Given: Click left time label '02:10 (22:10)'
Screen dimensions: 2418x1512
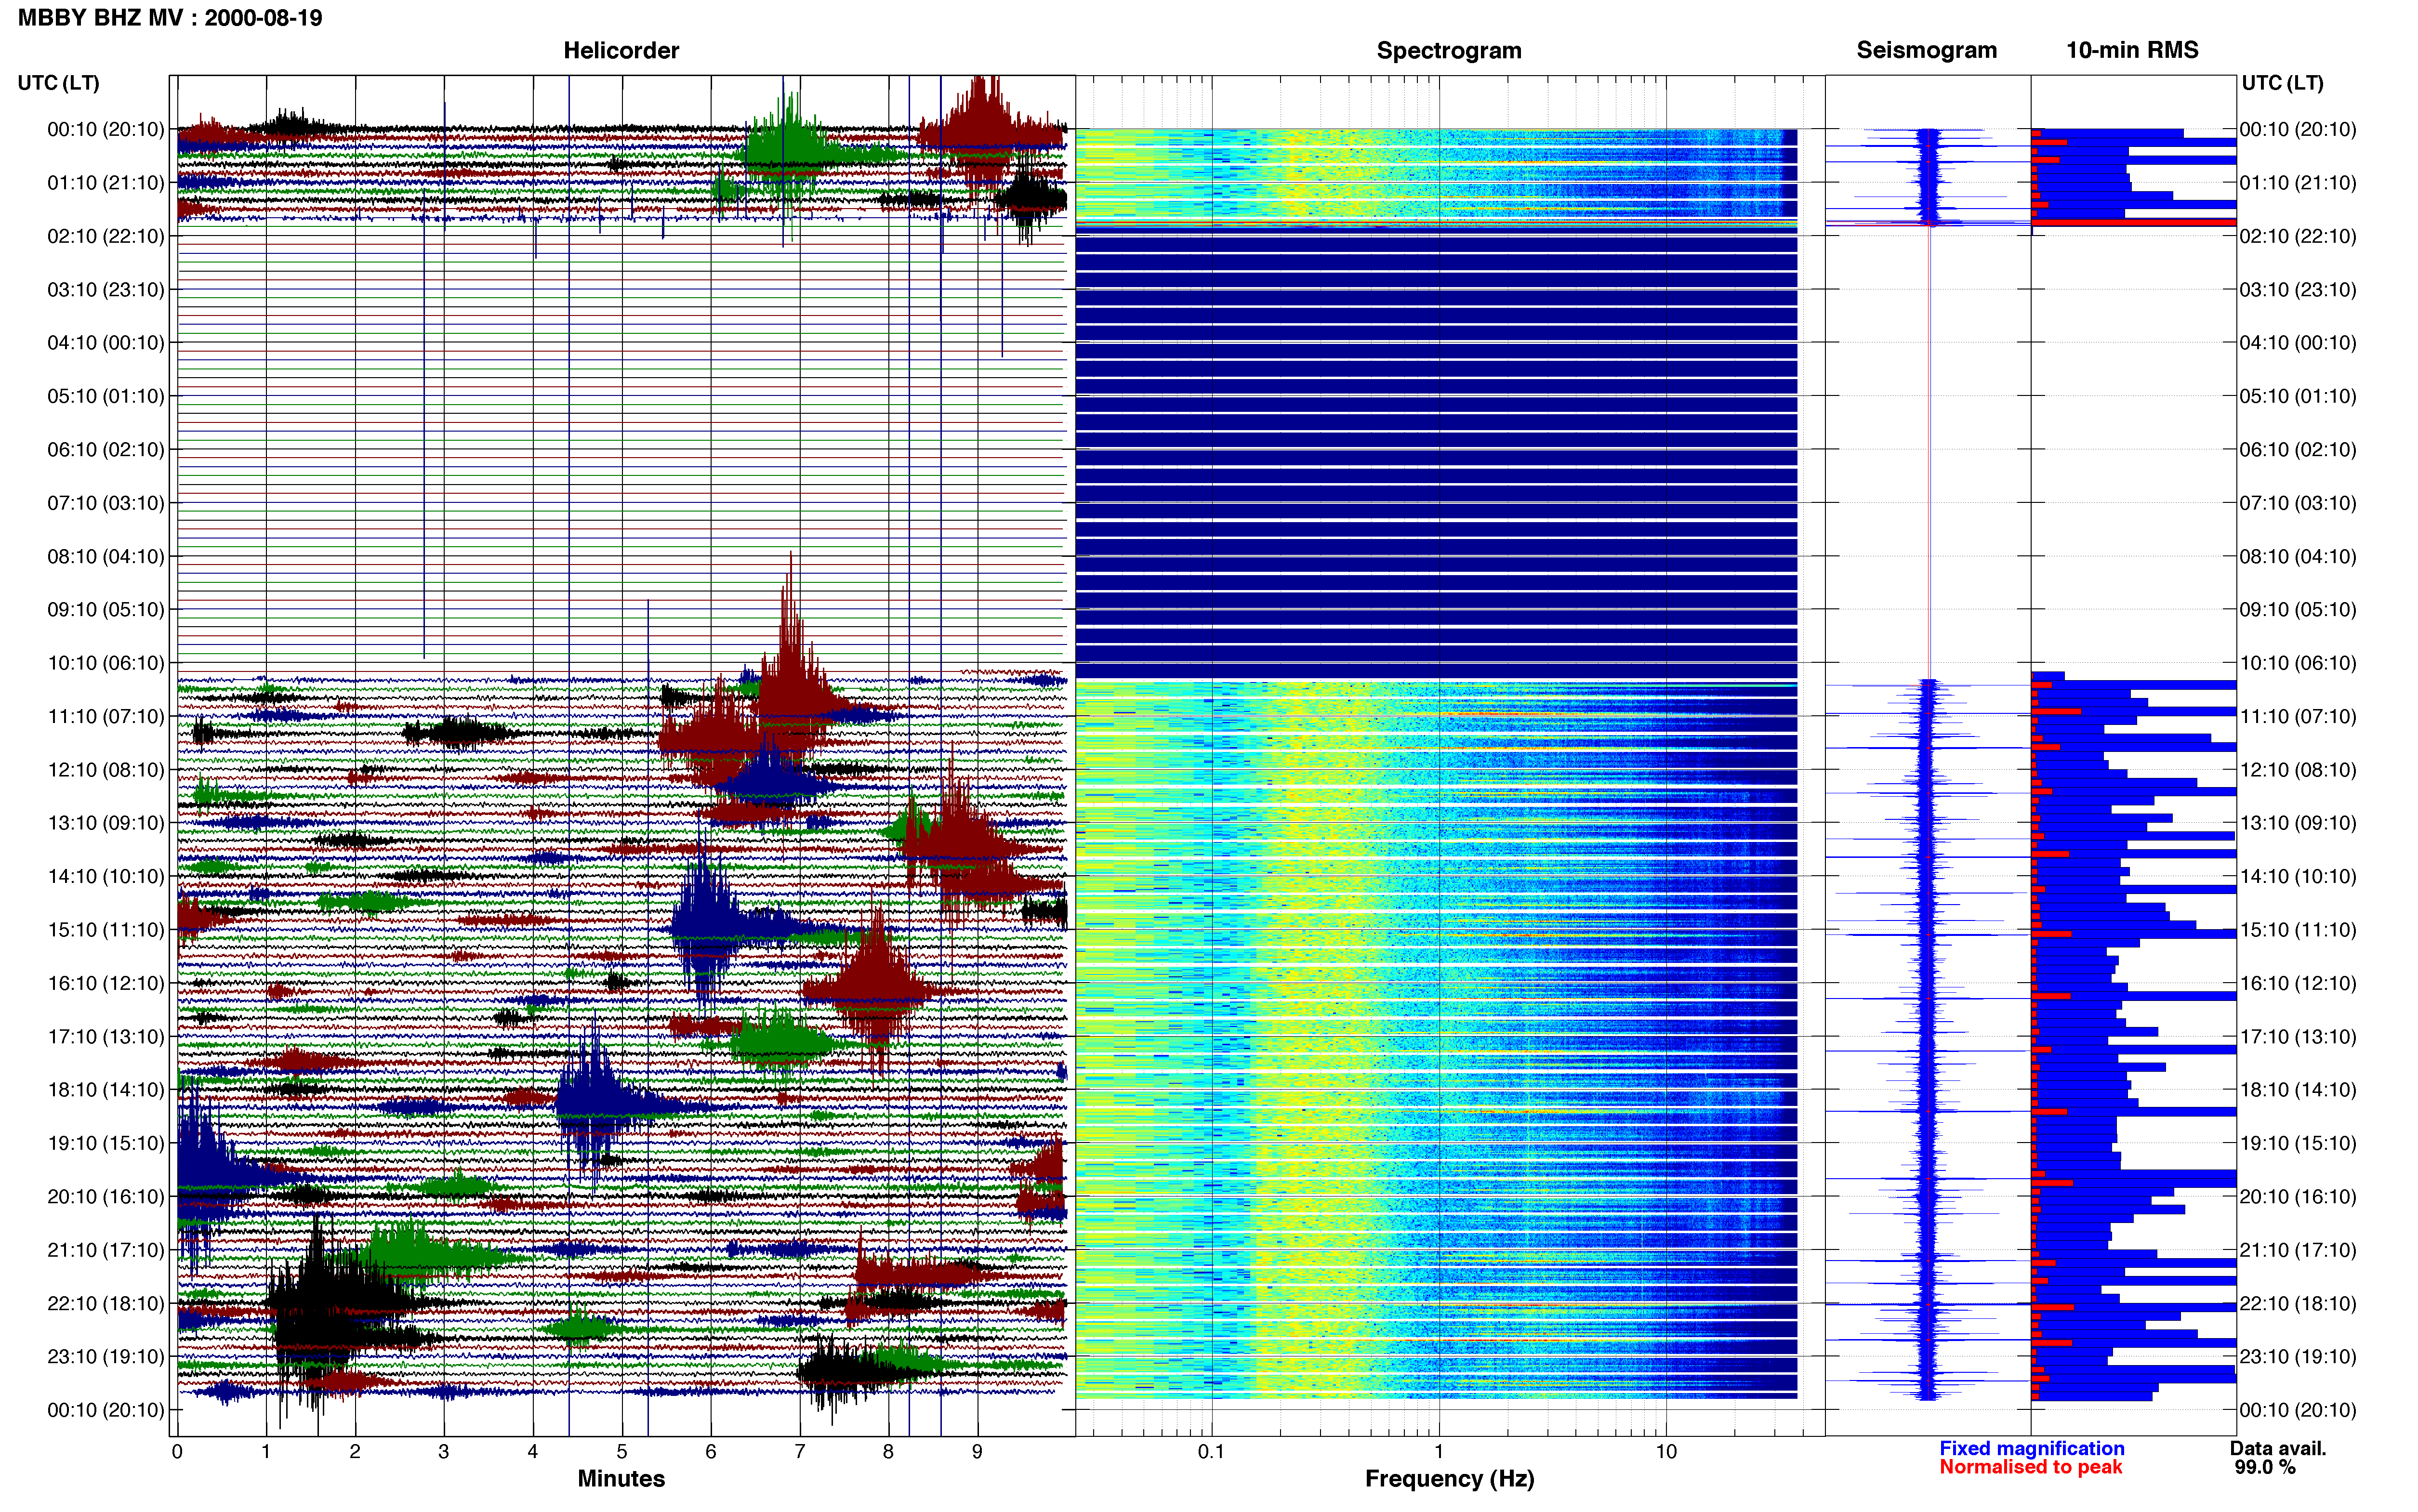Looking at the screenshot, I should 106,236.
